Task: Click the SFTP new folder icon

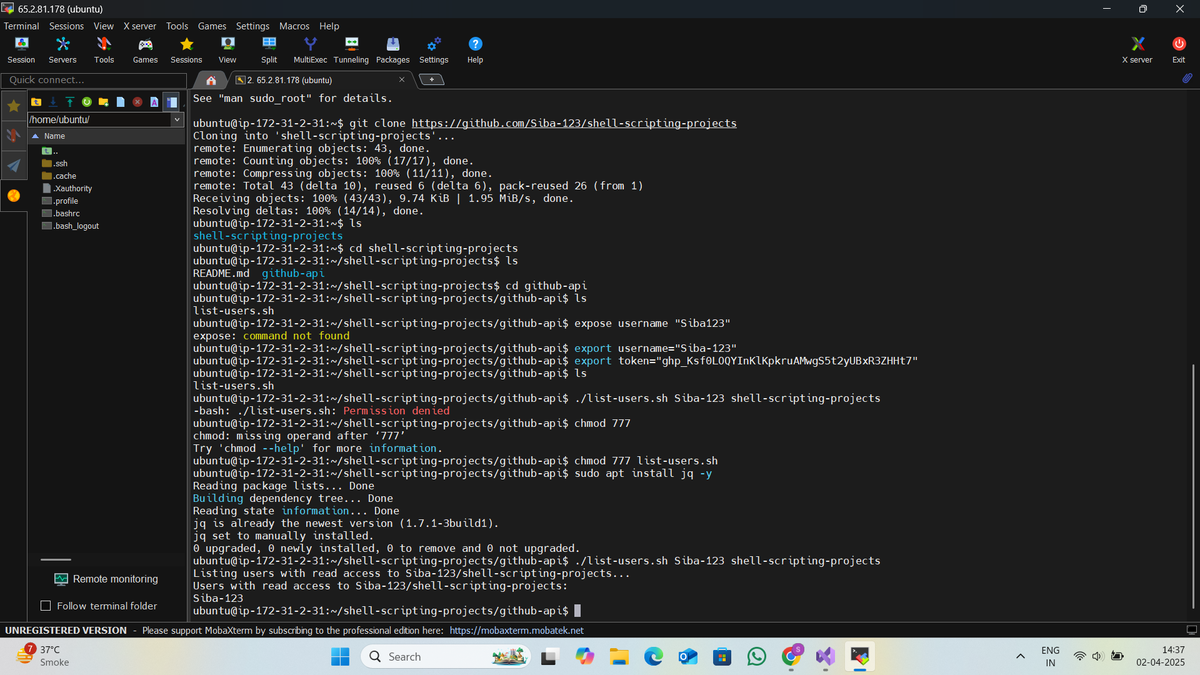Action: coord(103,101)
